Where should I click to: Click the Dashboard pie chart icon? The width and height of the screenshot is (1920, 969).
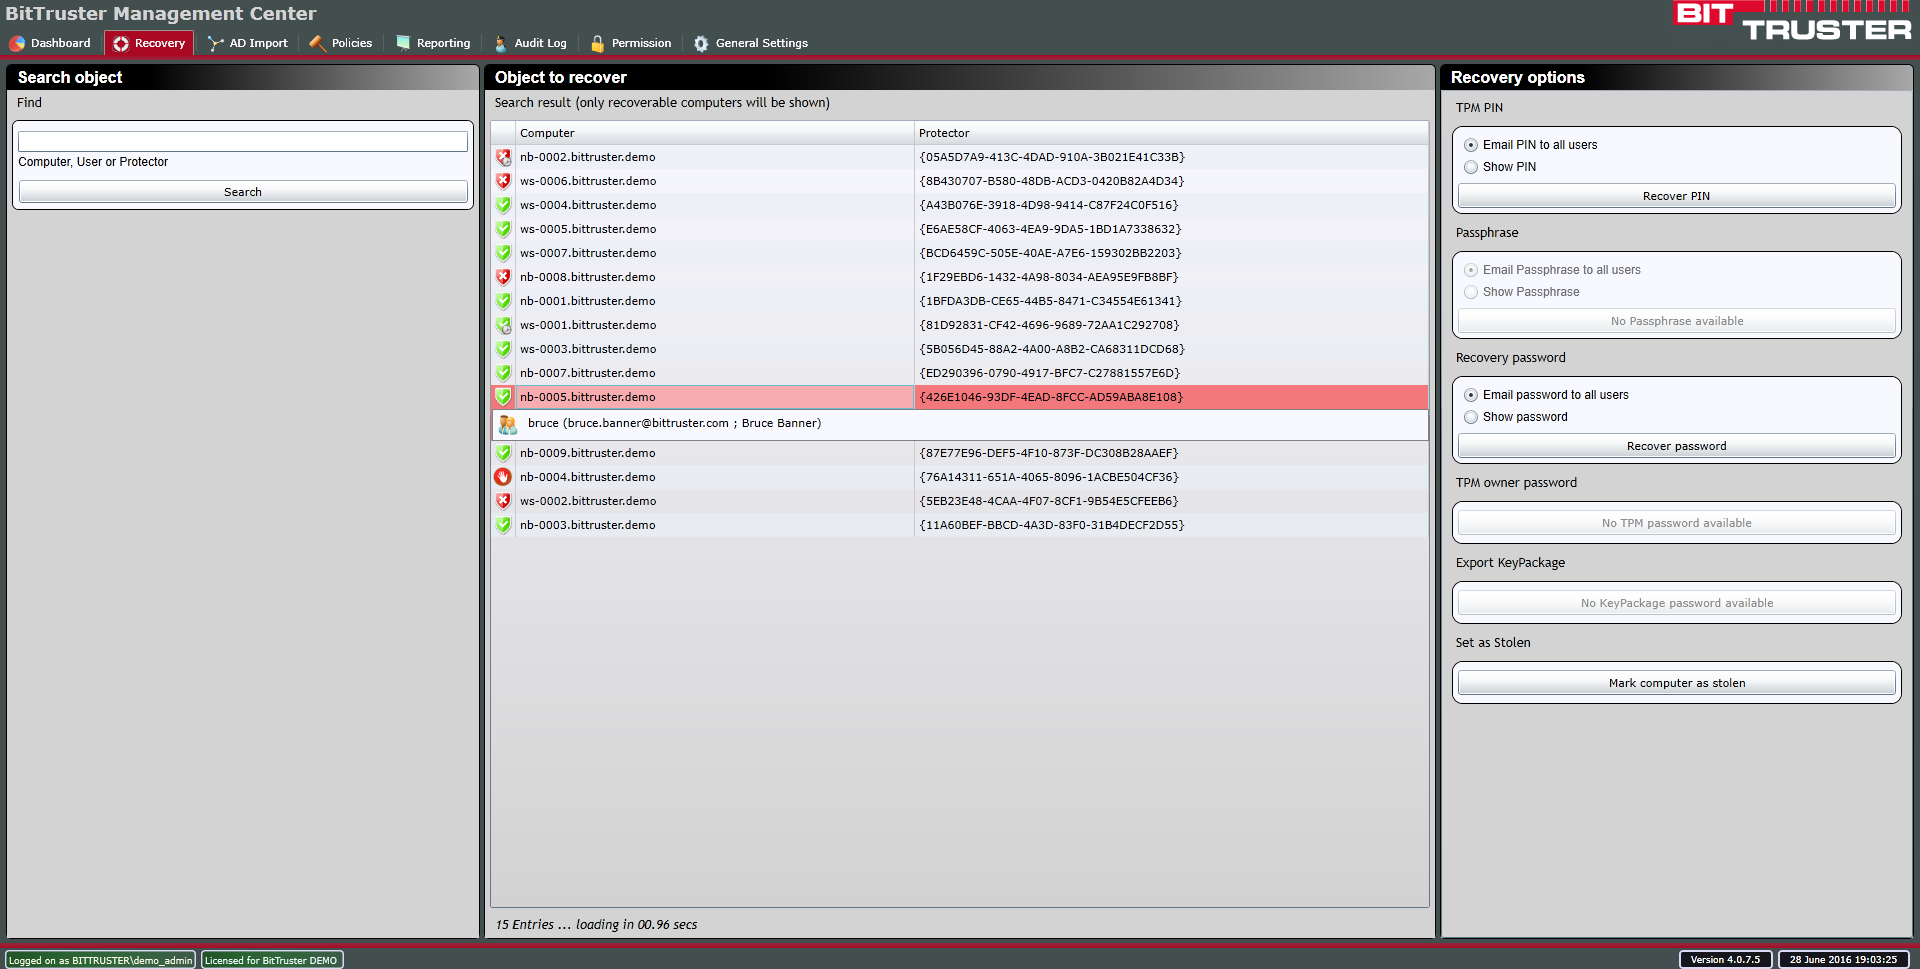pyautogui.click(x=17, y=43)
